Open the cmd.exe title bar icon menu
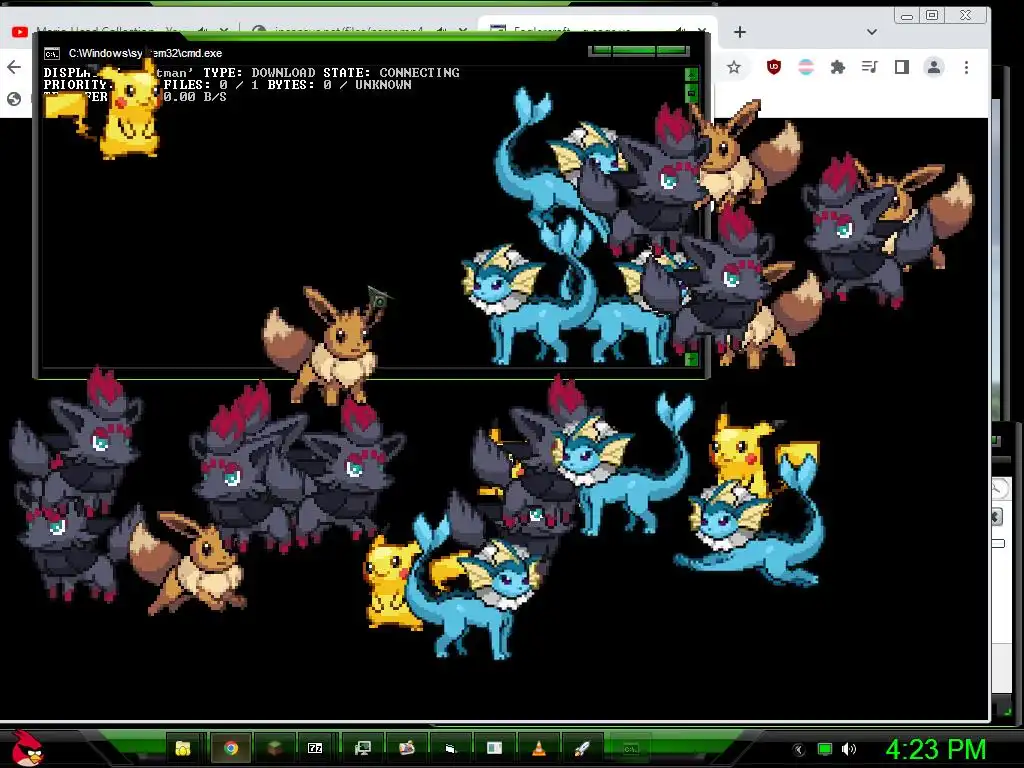This screenshot has width=1024, height=768. coord(52,54)
